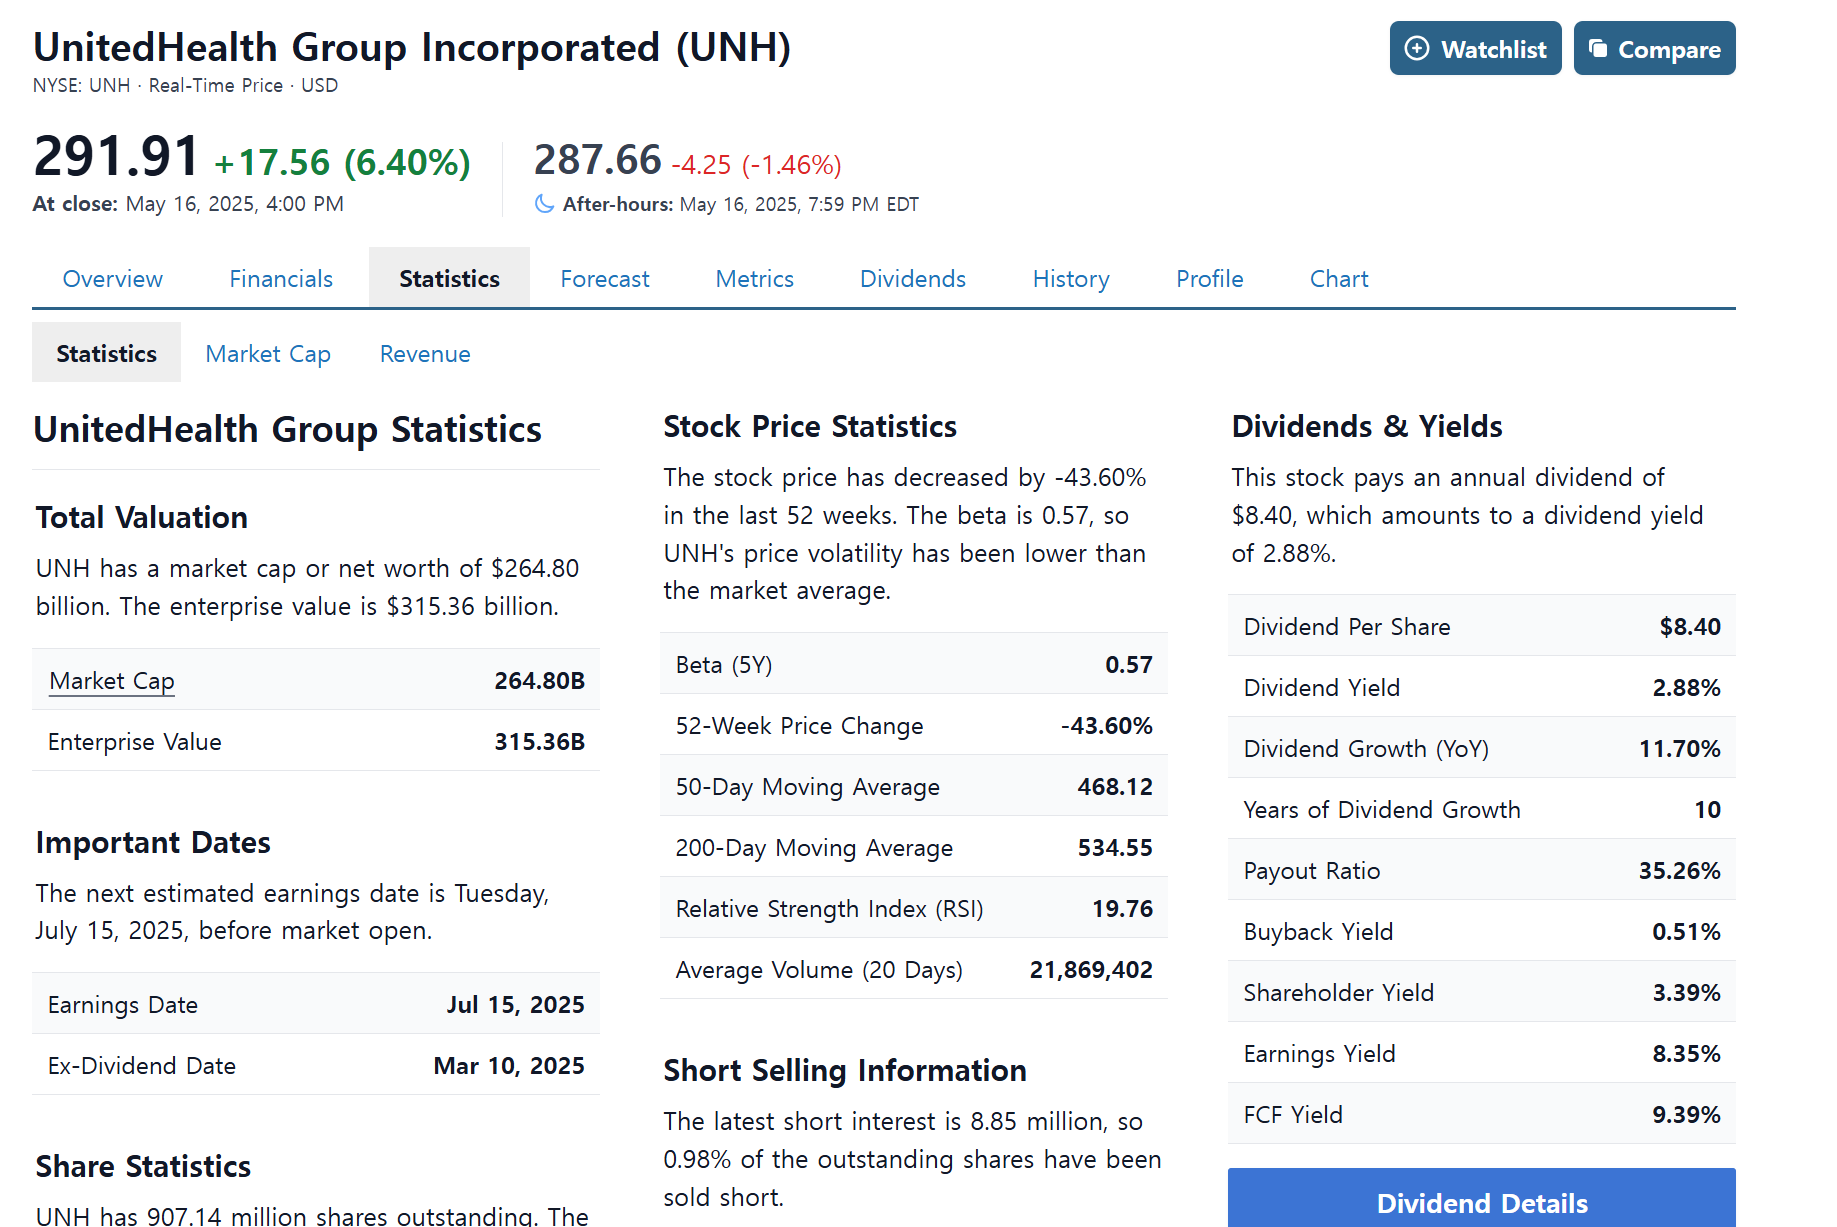Open the Dividend Details button

click(1481, 1199)
